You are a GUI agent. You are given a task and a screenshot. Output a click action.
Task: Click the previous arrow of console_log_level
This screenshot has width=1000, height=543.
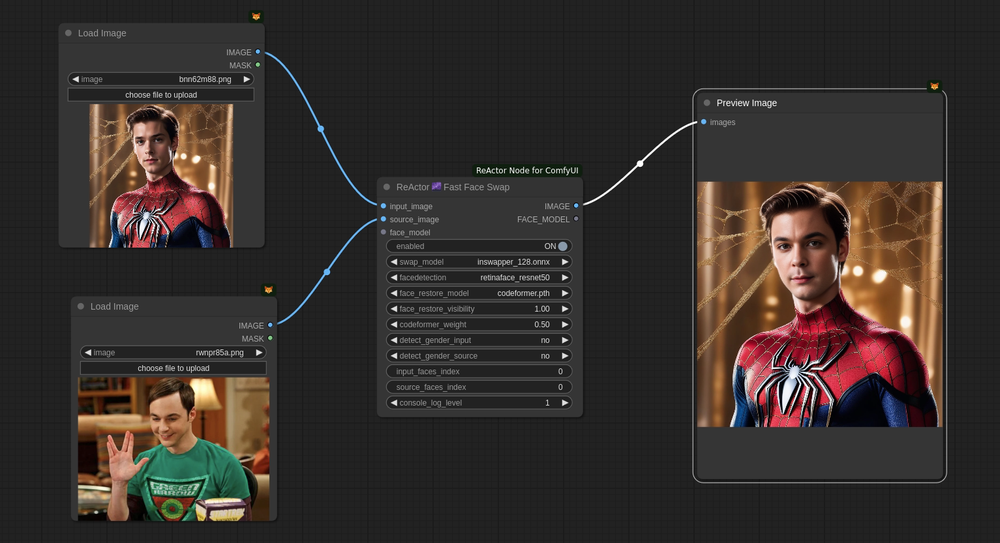(393, 403)
